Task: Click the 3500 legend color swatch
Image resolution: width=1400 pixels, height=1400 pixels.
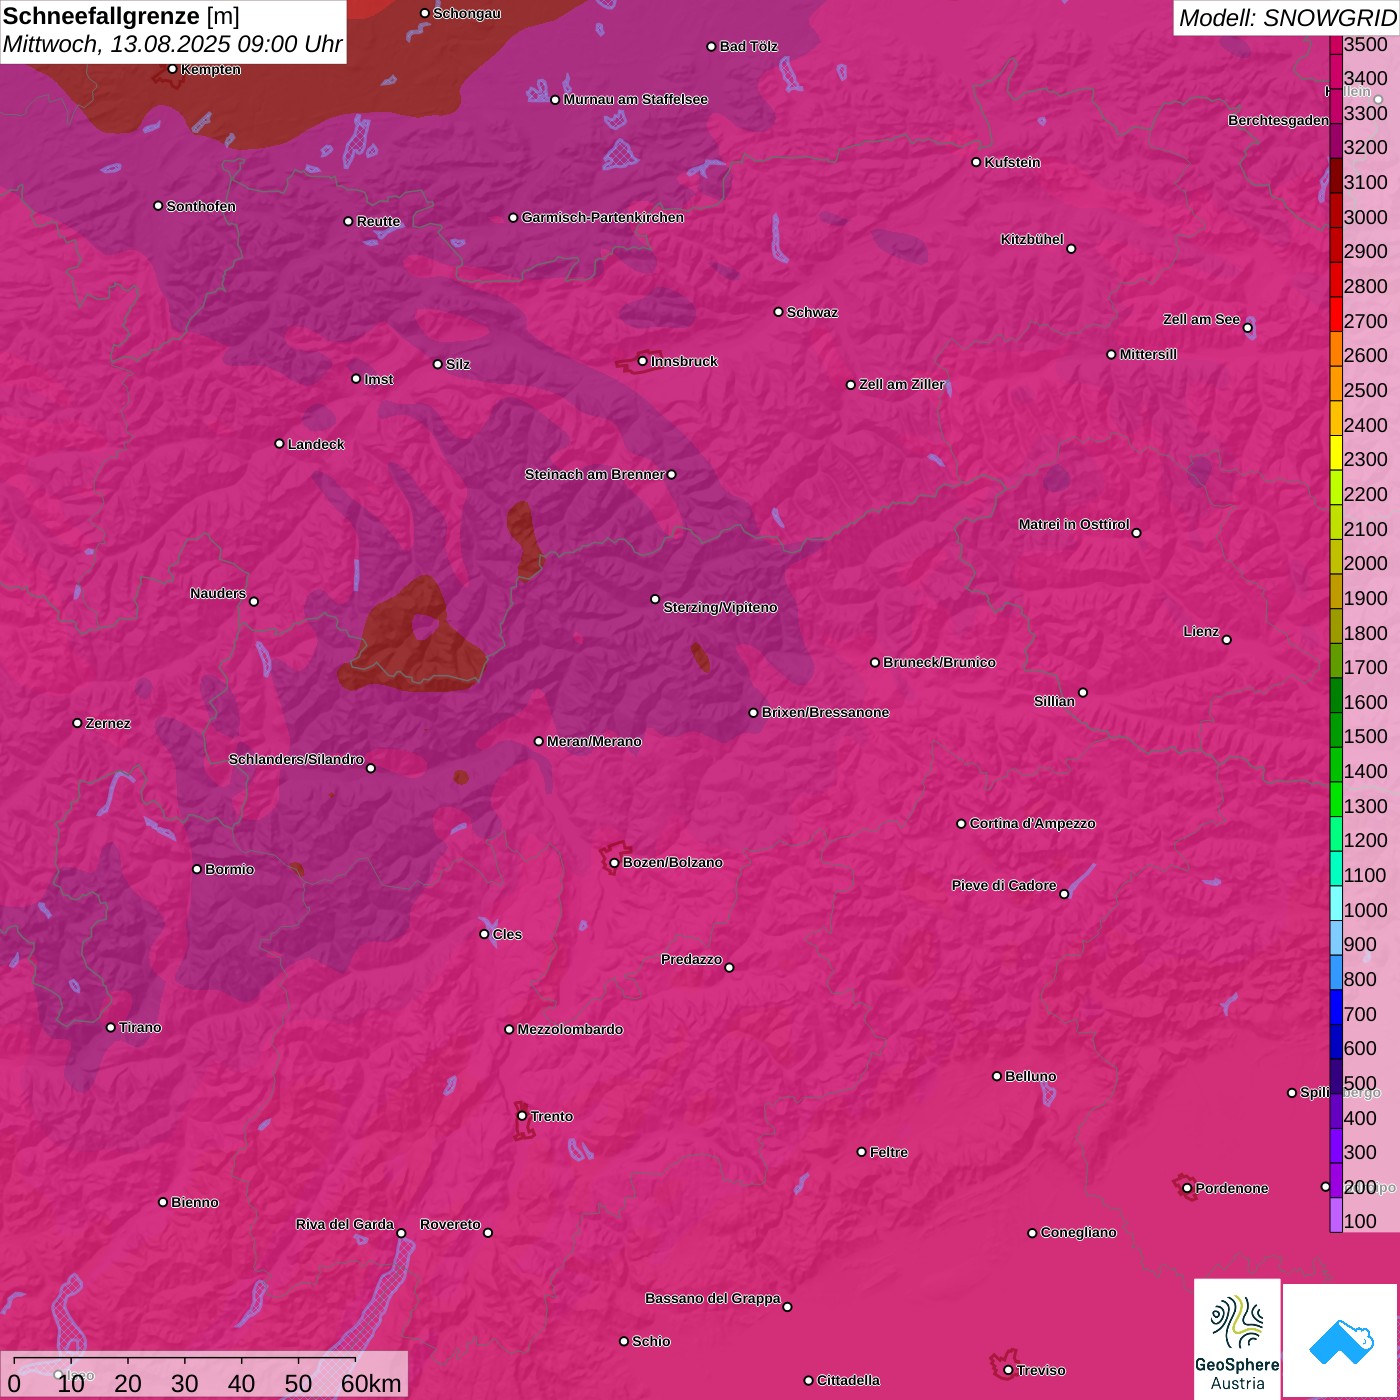Action: [1335, 44]
